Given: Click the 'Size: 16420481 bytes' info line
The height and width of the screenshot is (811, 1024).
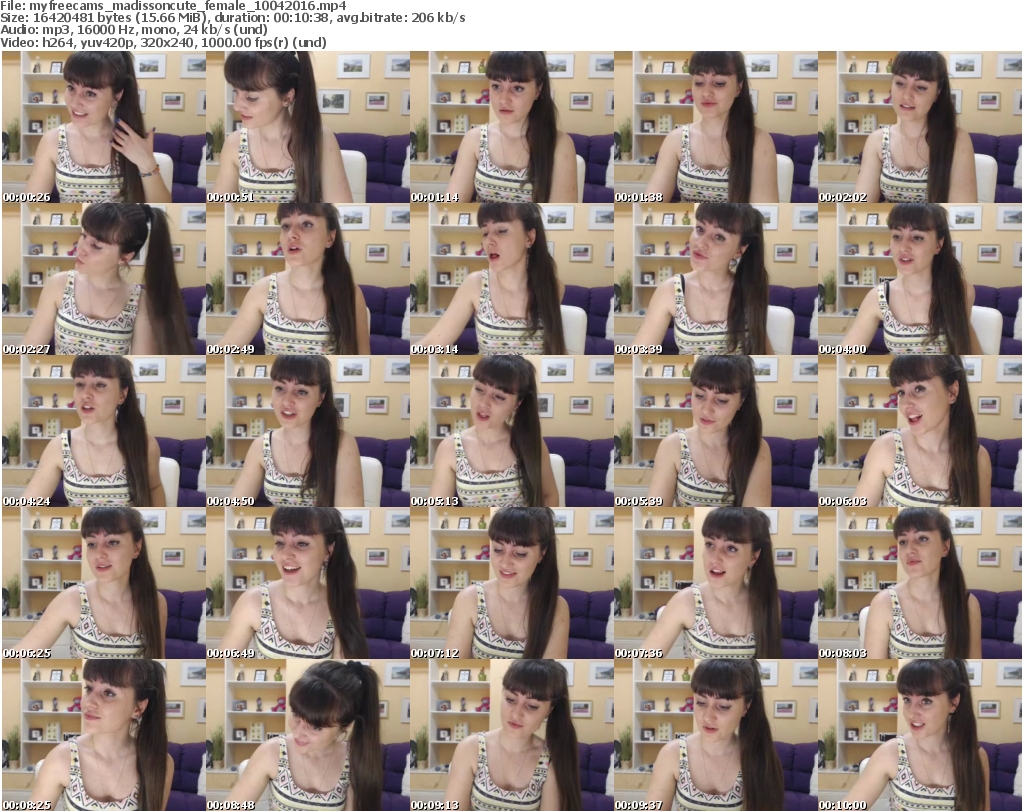Looking at the screenshot, I should click(x=233, y=18).
